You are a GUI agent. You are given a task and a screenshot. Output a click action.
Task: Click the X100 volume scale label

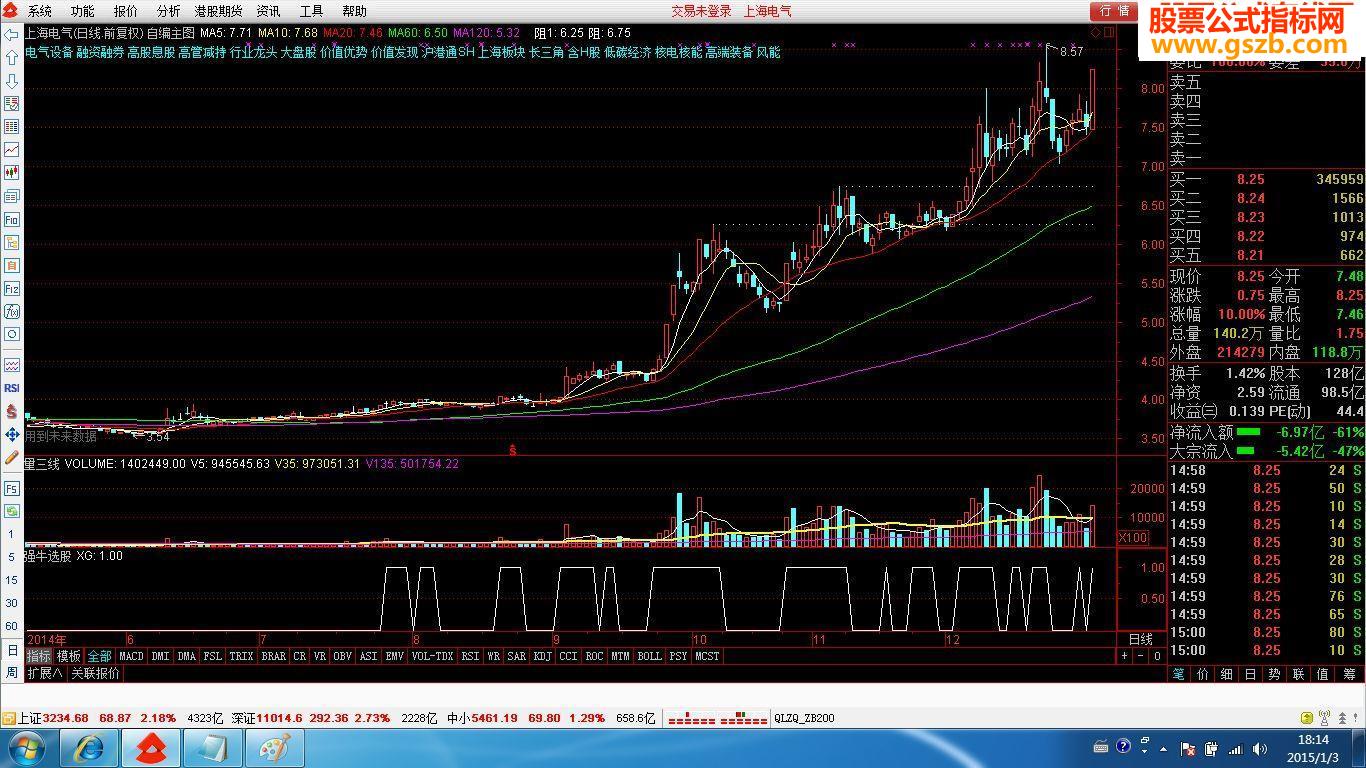click(1132, 538)
